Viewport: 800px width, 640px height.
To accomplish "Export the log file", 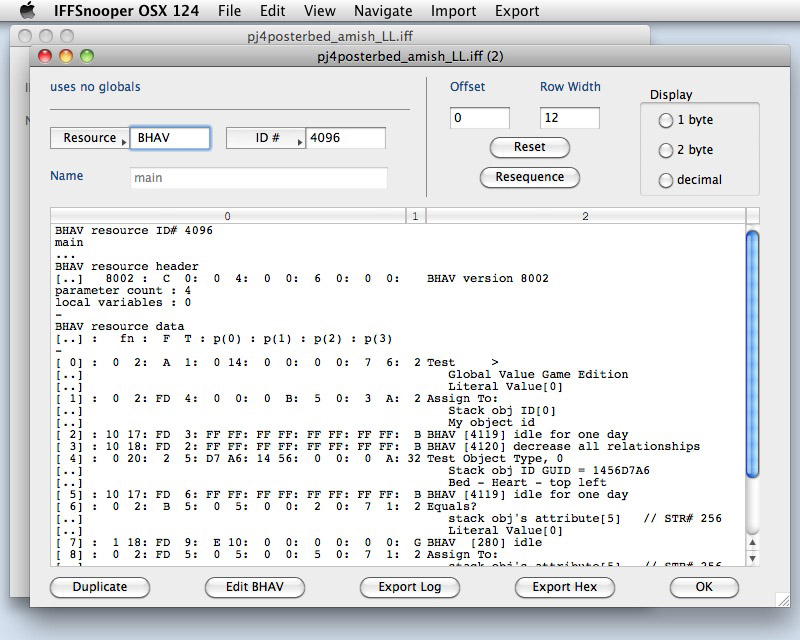I will [x=409, y=587].
